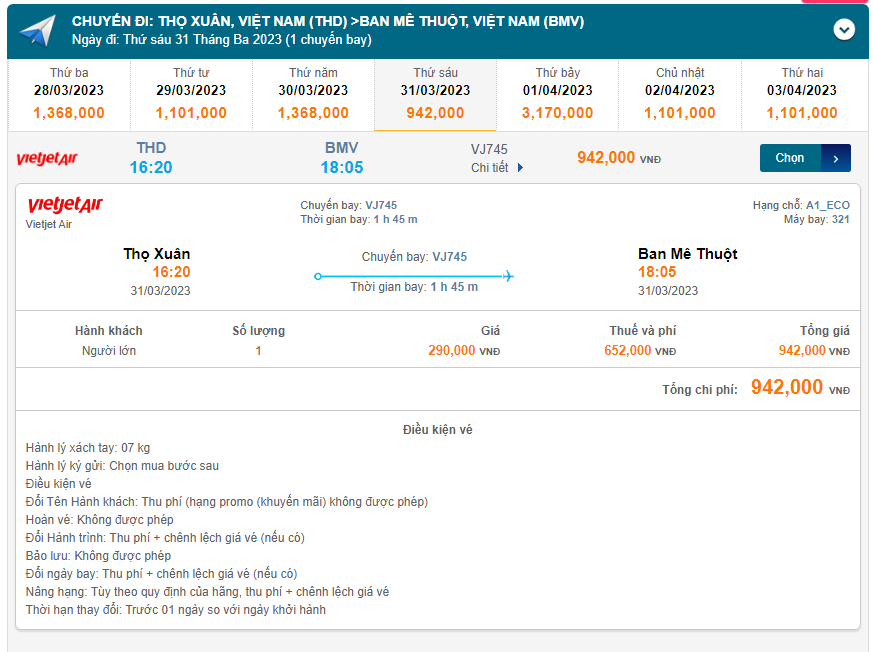873x652 pixels.
Task: Click the Vietjet Air logo in details panel
Action: (x=65, y=206)
